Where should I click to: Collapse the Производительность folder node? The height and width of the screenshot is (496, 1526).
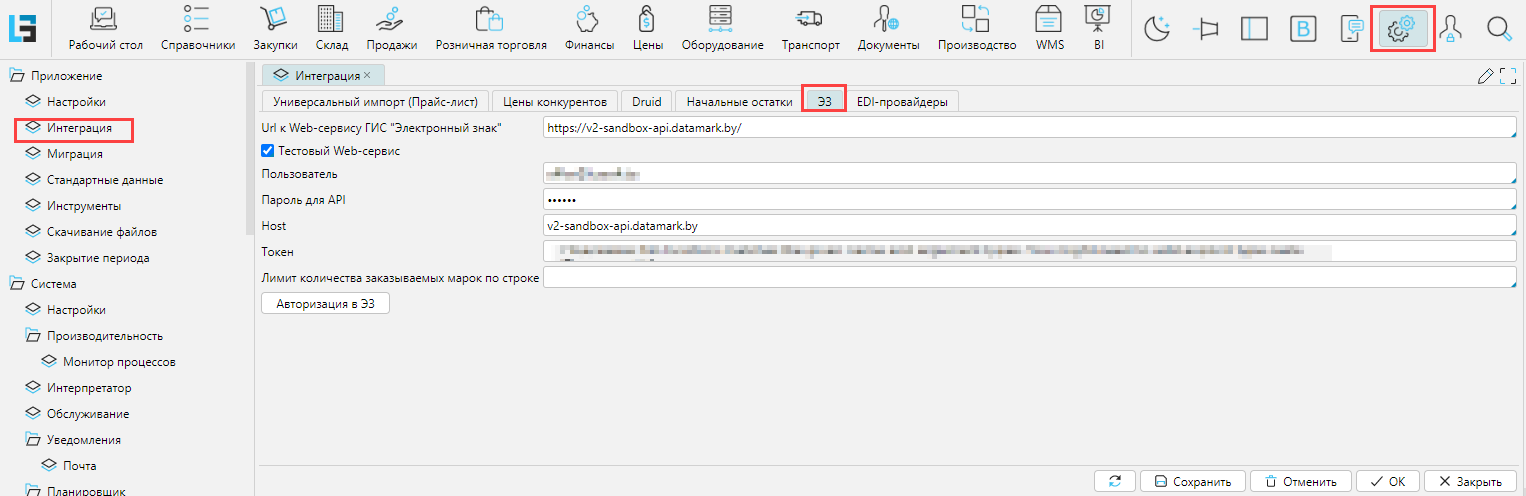click(x=33, y=336)
